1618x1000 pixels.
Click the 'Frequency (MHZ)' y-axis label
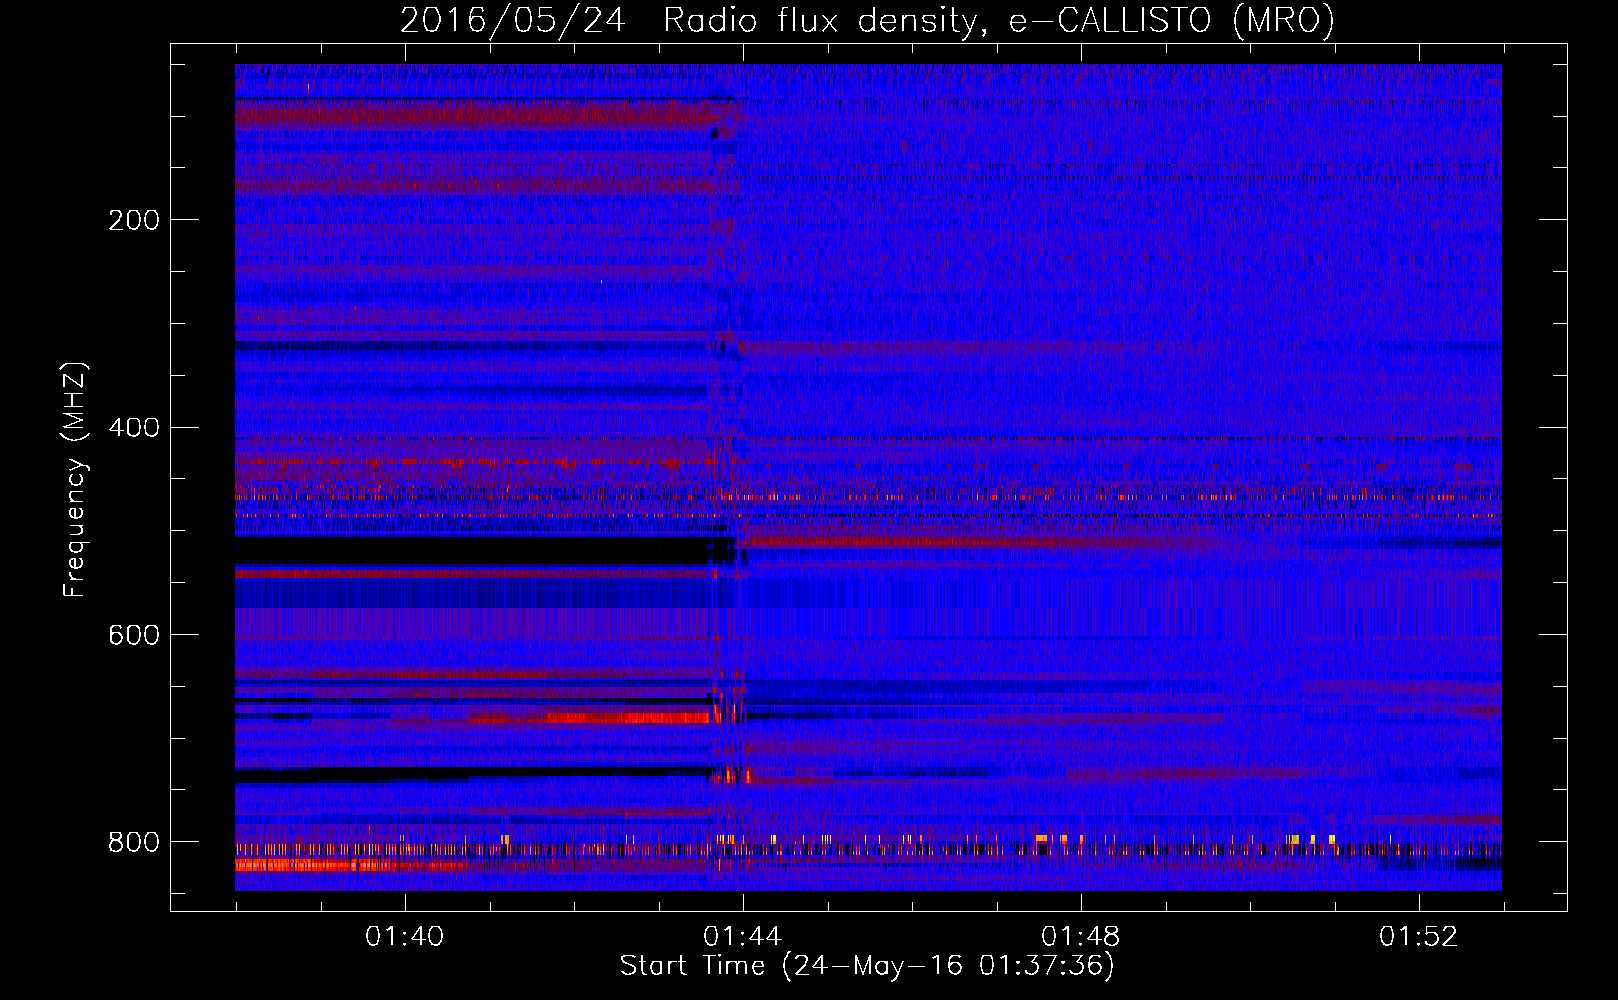tap(74, 480)
